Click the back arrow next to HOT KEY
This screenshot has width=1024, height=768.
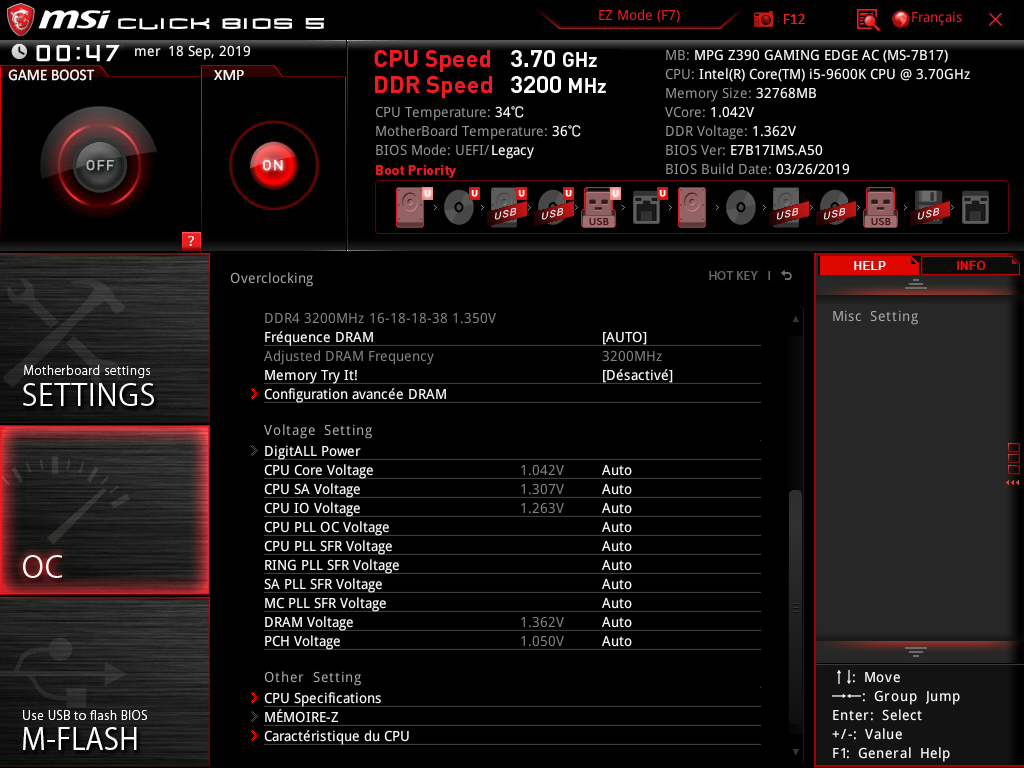point(787,276)
